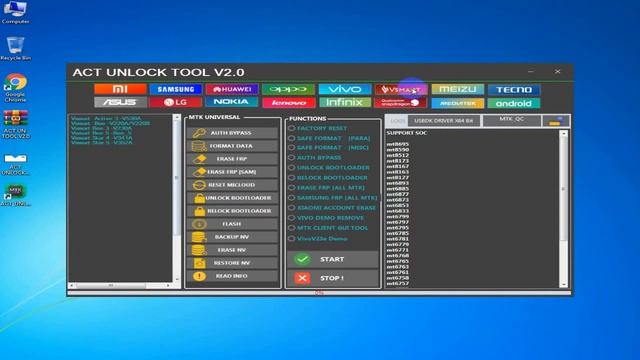Pick the LG brand logo
Viewport: 640px width, 360px height.
pos(176,102)
